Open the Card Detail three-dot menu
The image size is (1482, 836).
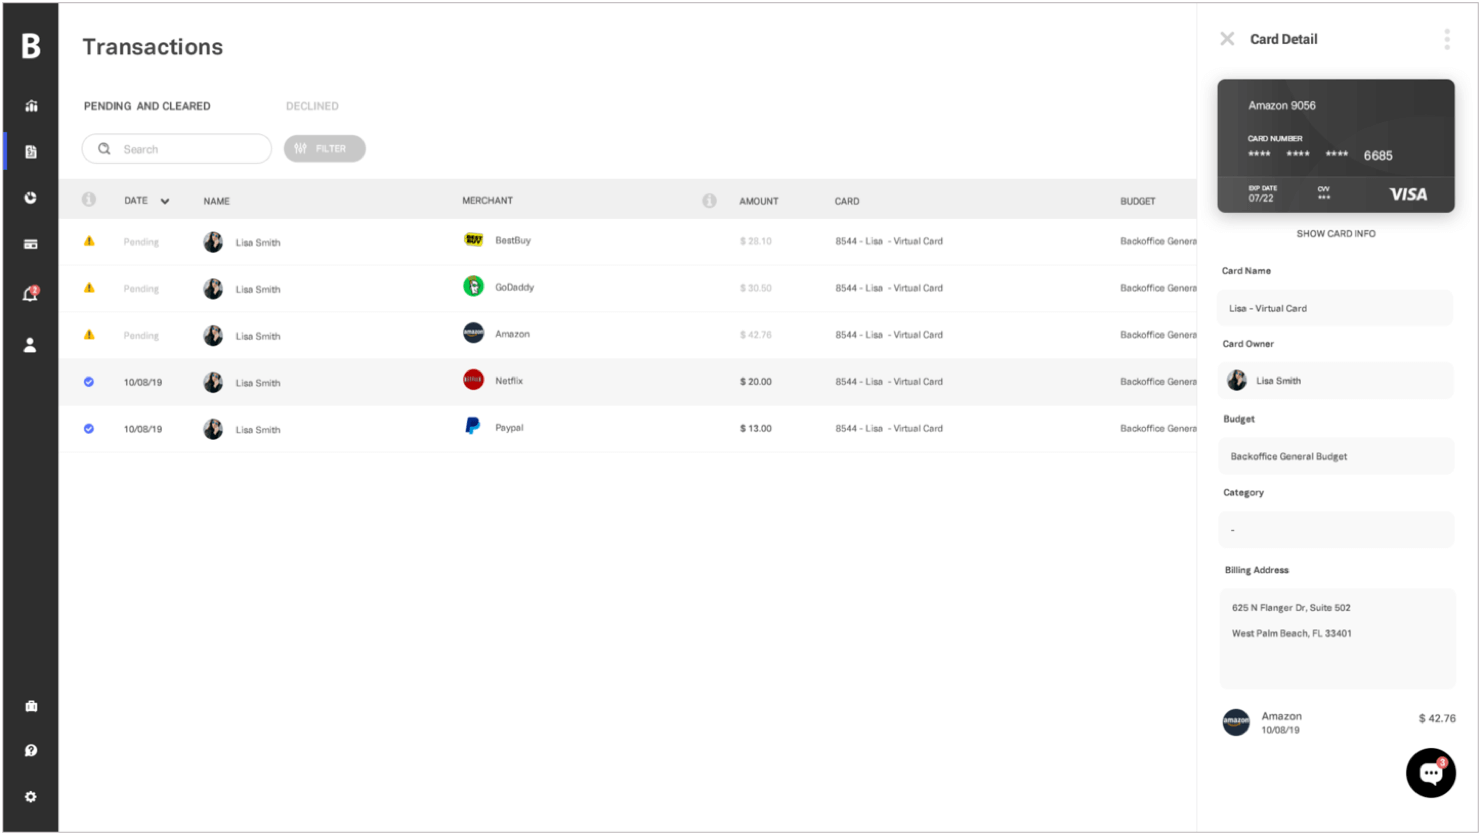click(x=1446, y=39)
